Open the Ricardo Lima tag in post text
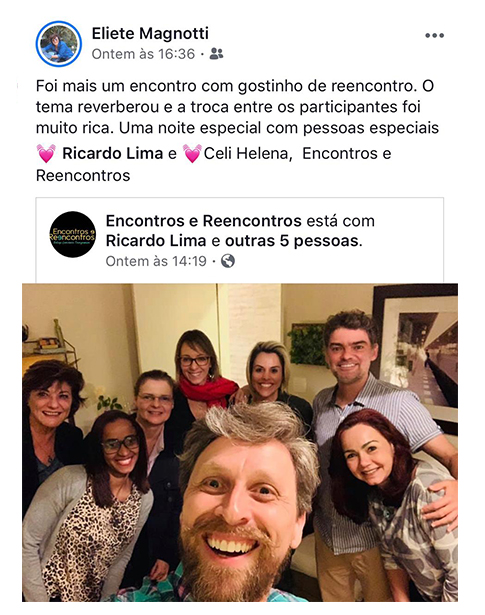This screenshot has height=615, width=485. coord(113,153)
